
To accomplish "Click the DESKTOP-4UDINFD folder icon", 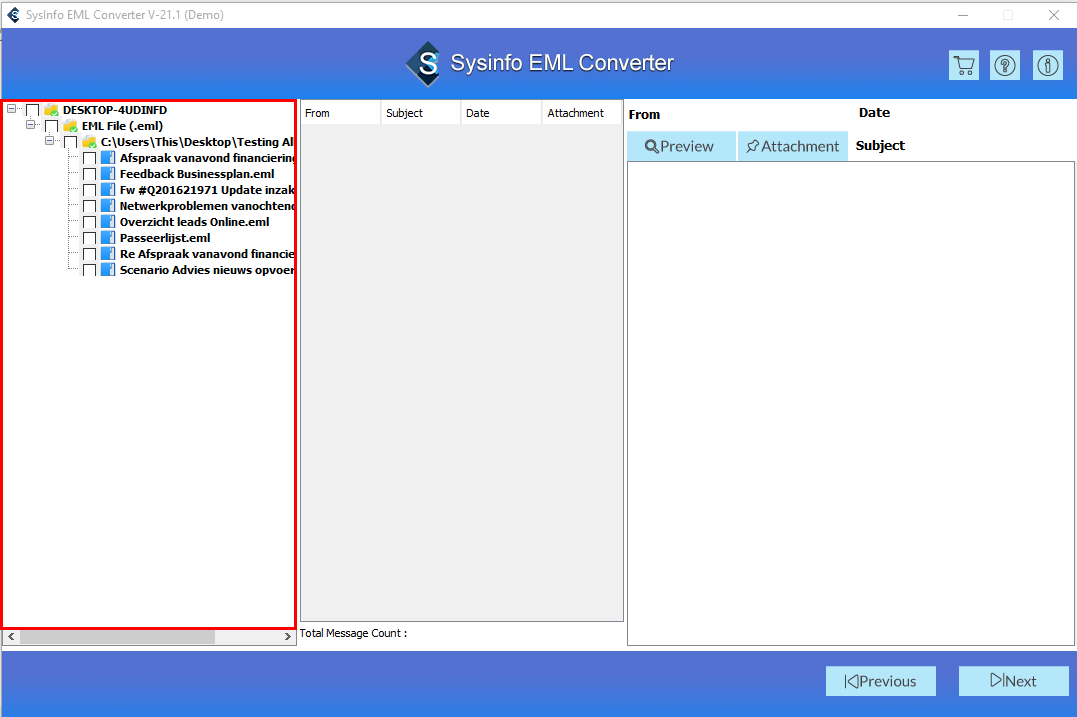I will pos(51,110).
